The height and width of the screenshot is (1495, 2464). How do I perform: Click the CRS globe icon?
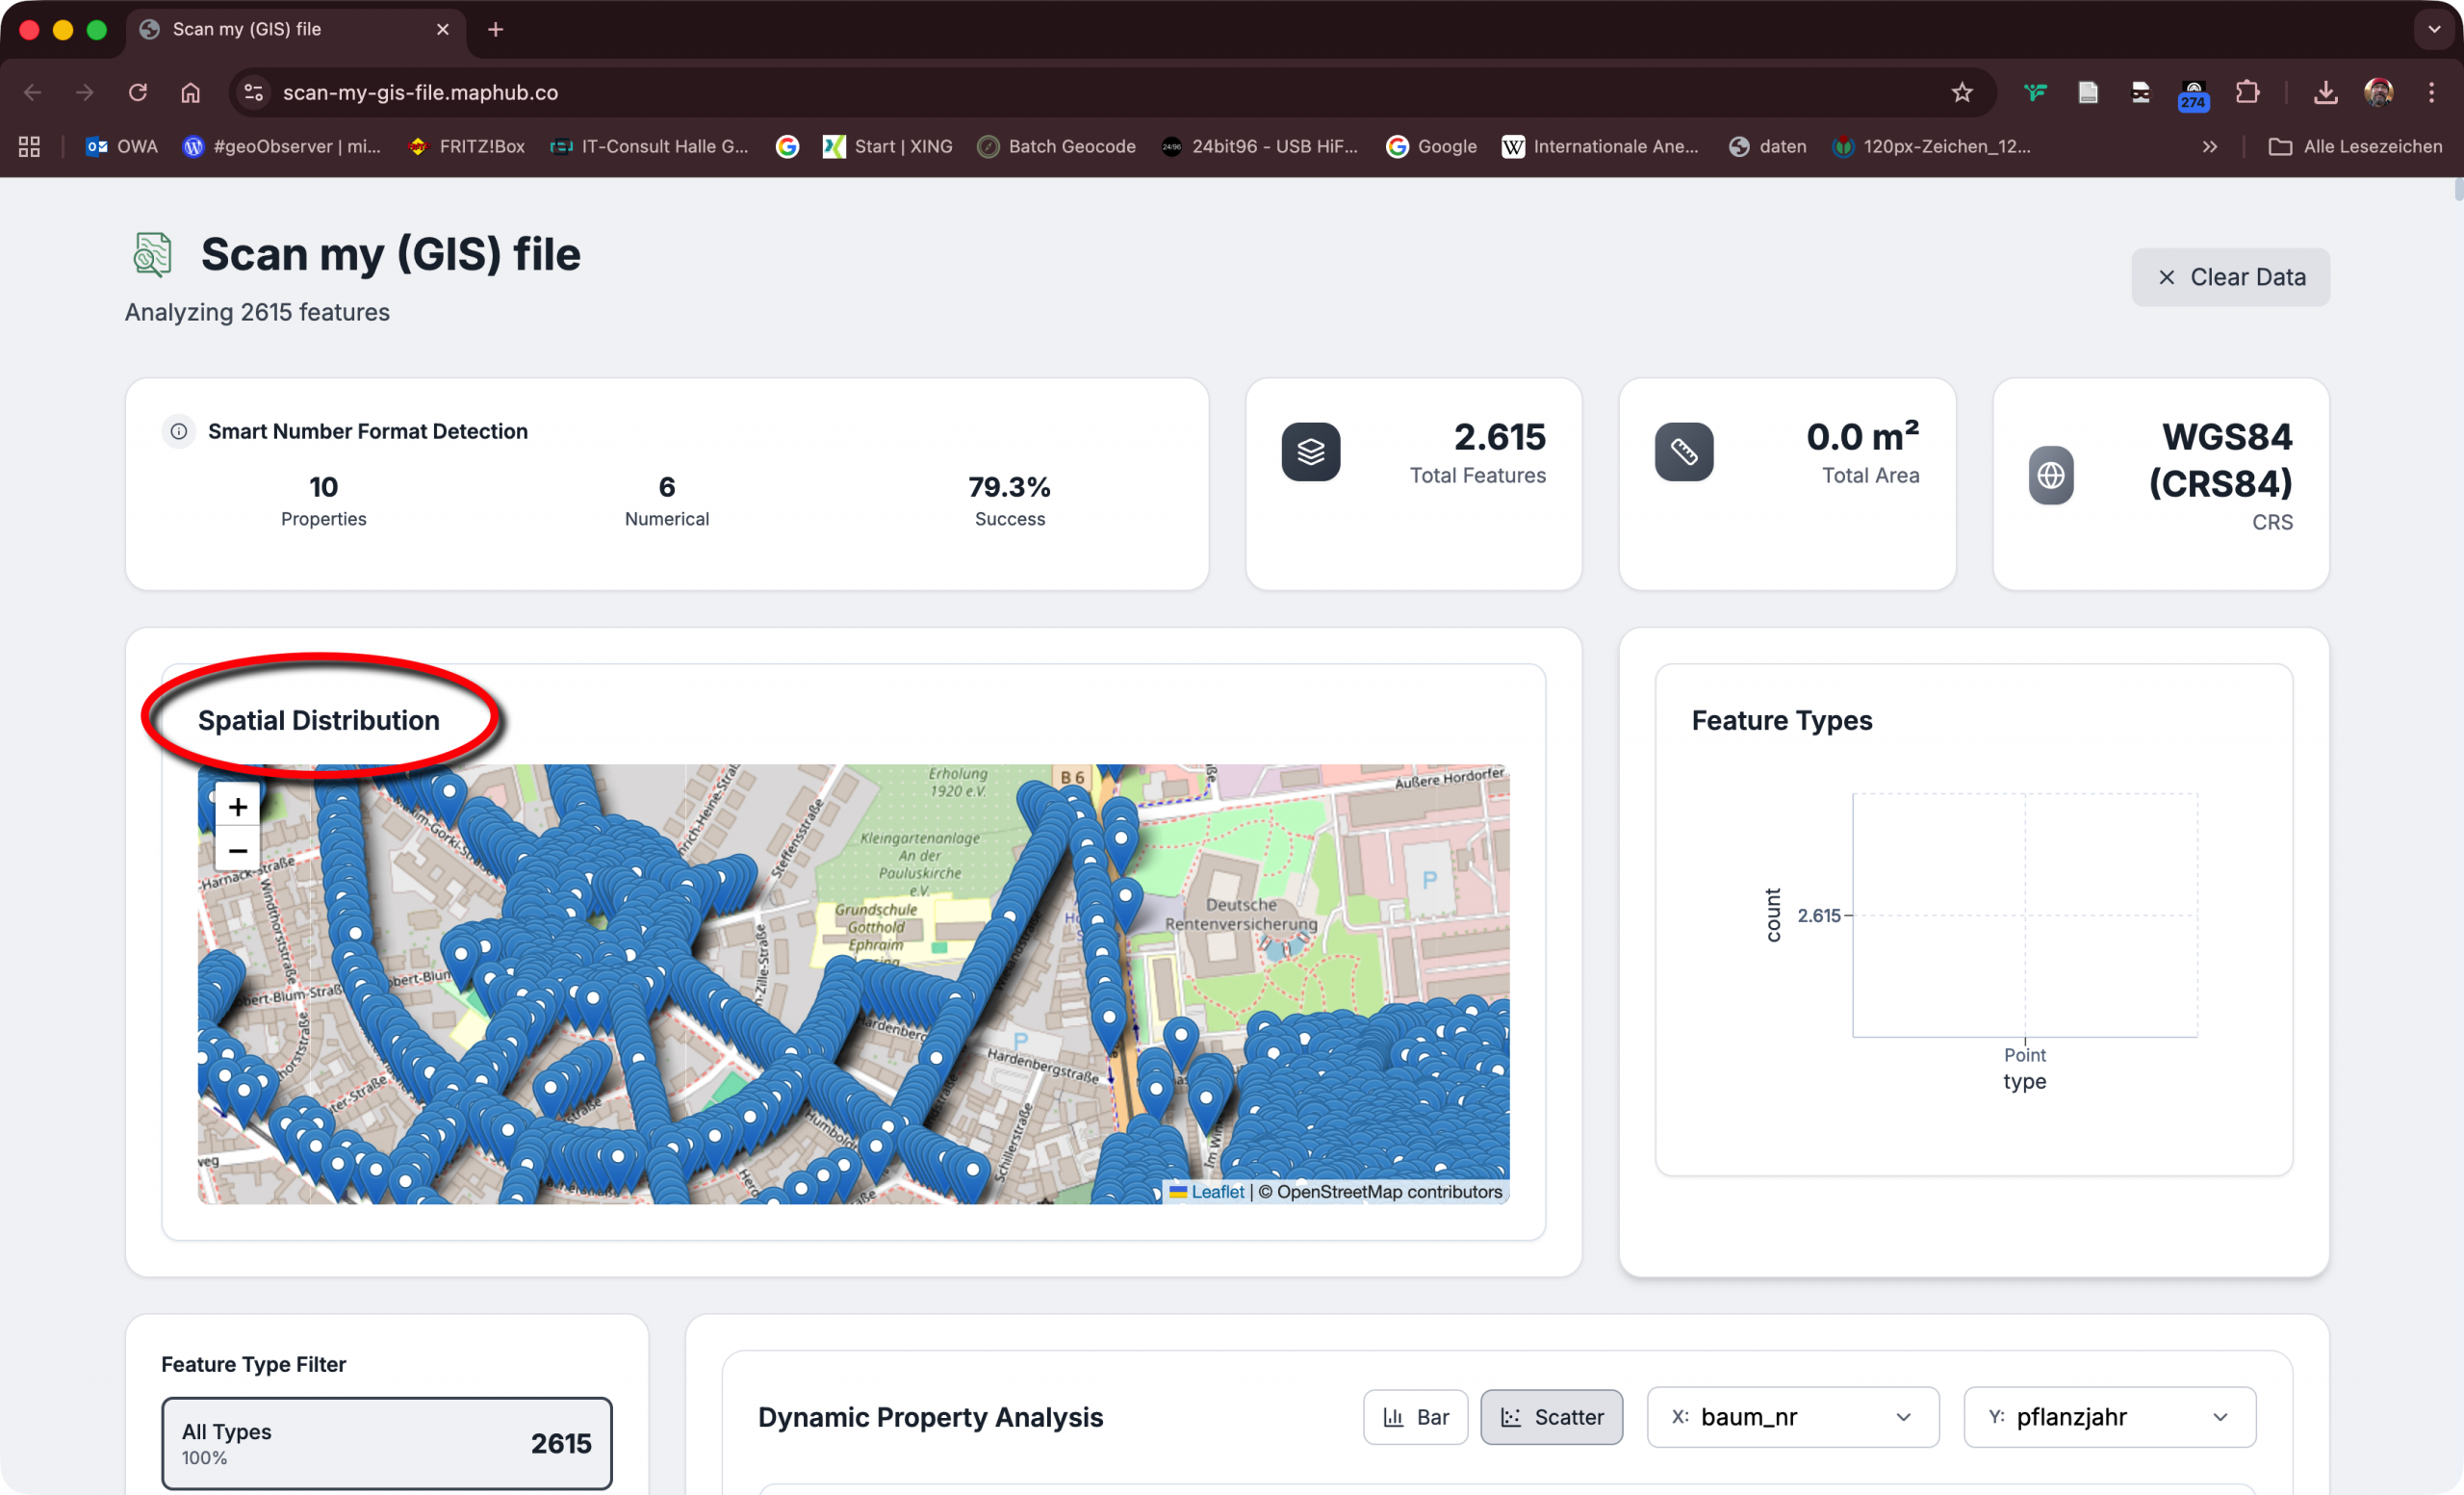(2050, 475)
